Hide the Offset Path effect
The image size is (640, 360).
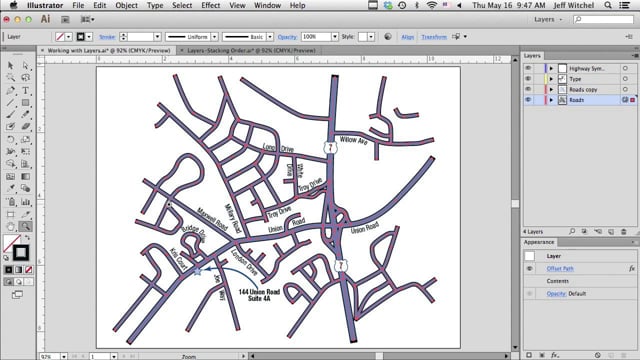pyautogui.click(x=529, y=268)
